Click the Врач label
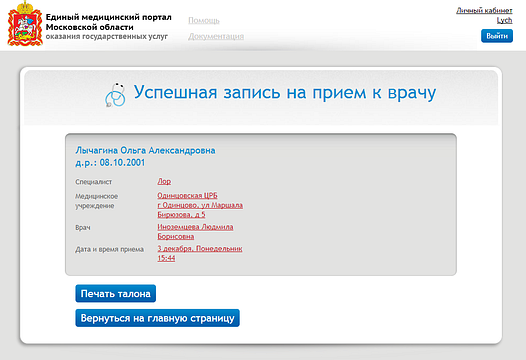Image resolution: width=526 pixels, height=360 pixels. point(83,227)
